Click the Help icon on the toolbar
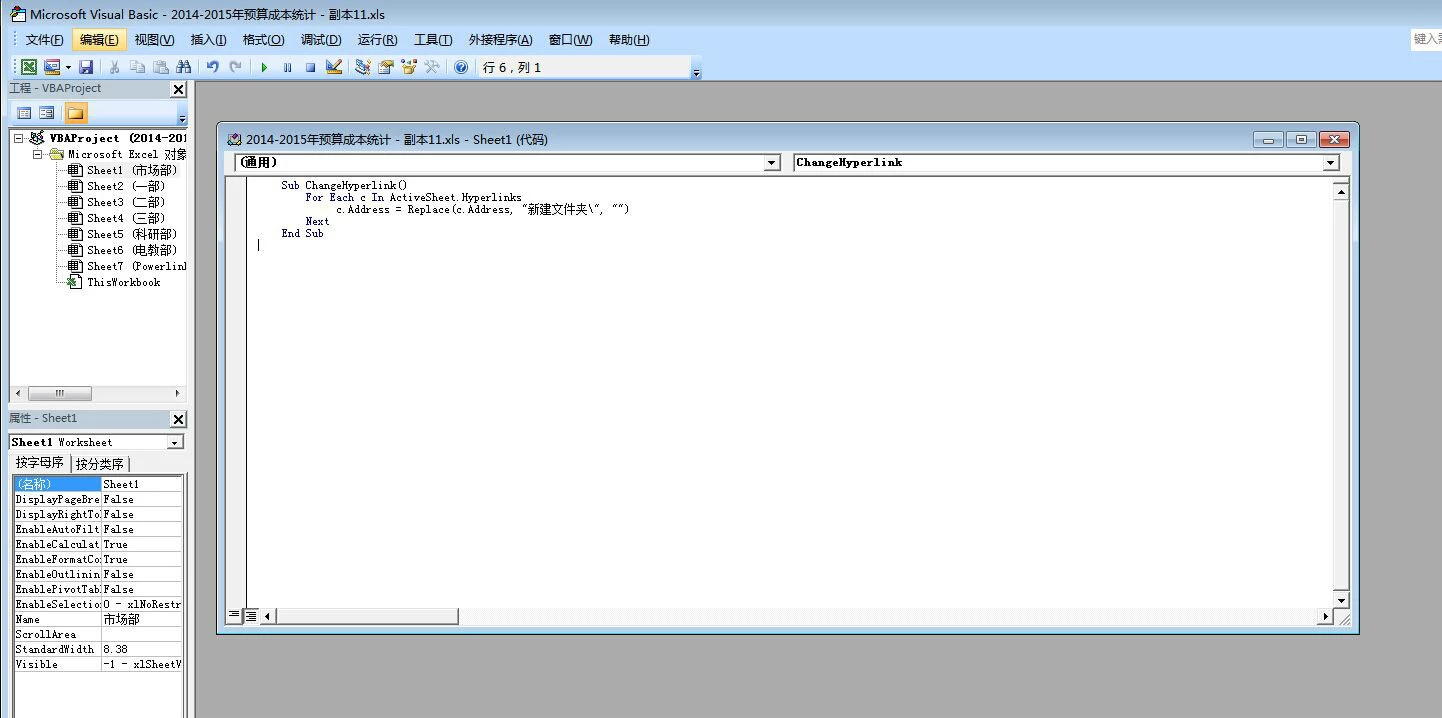 [460, 66]
